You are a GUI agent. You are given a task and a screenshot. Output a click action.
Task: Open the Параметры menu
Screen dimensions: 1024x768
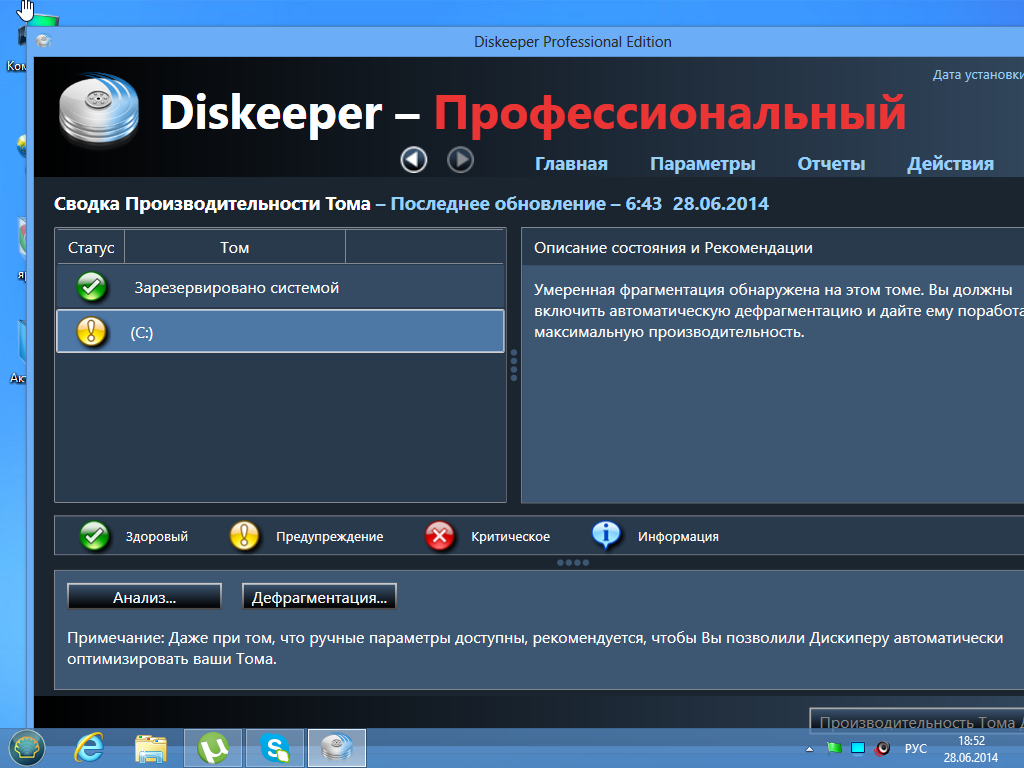click(x=703, y=164)
